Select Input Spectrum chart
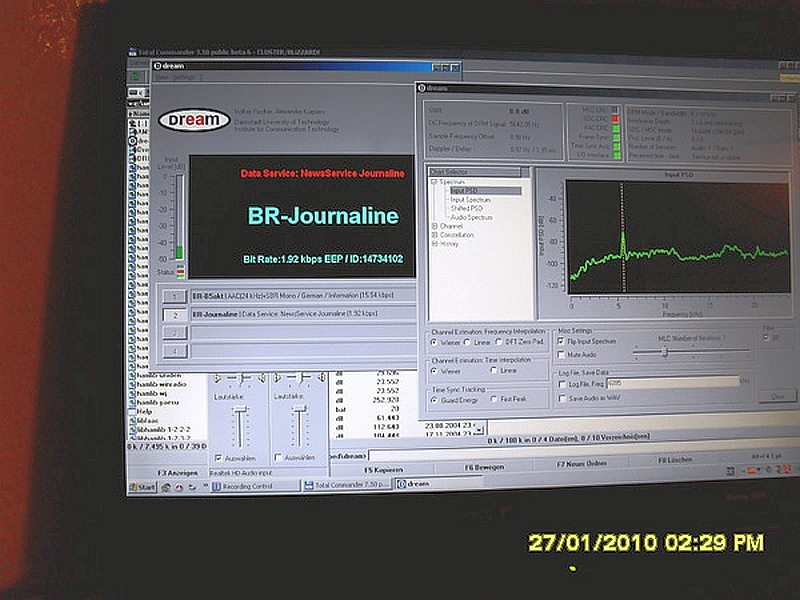 [x=470, y=200]
